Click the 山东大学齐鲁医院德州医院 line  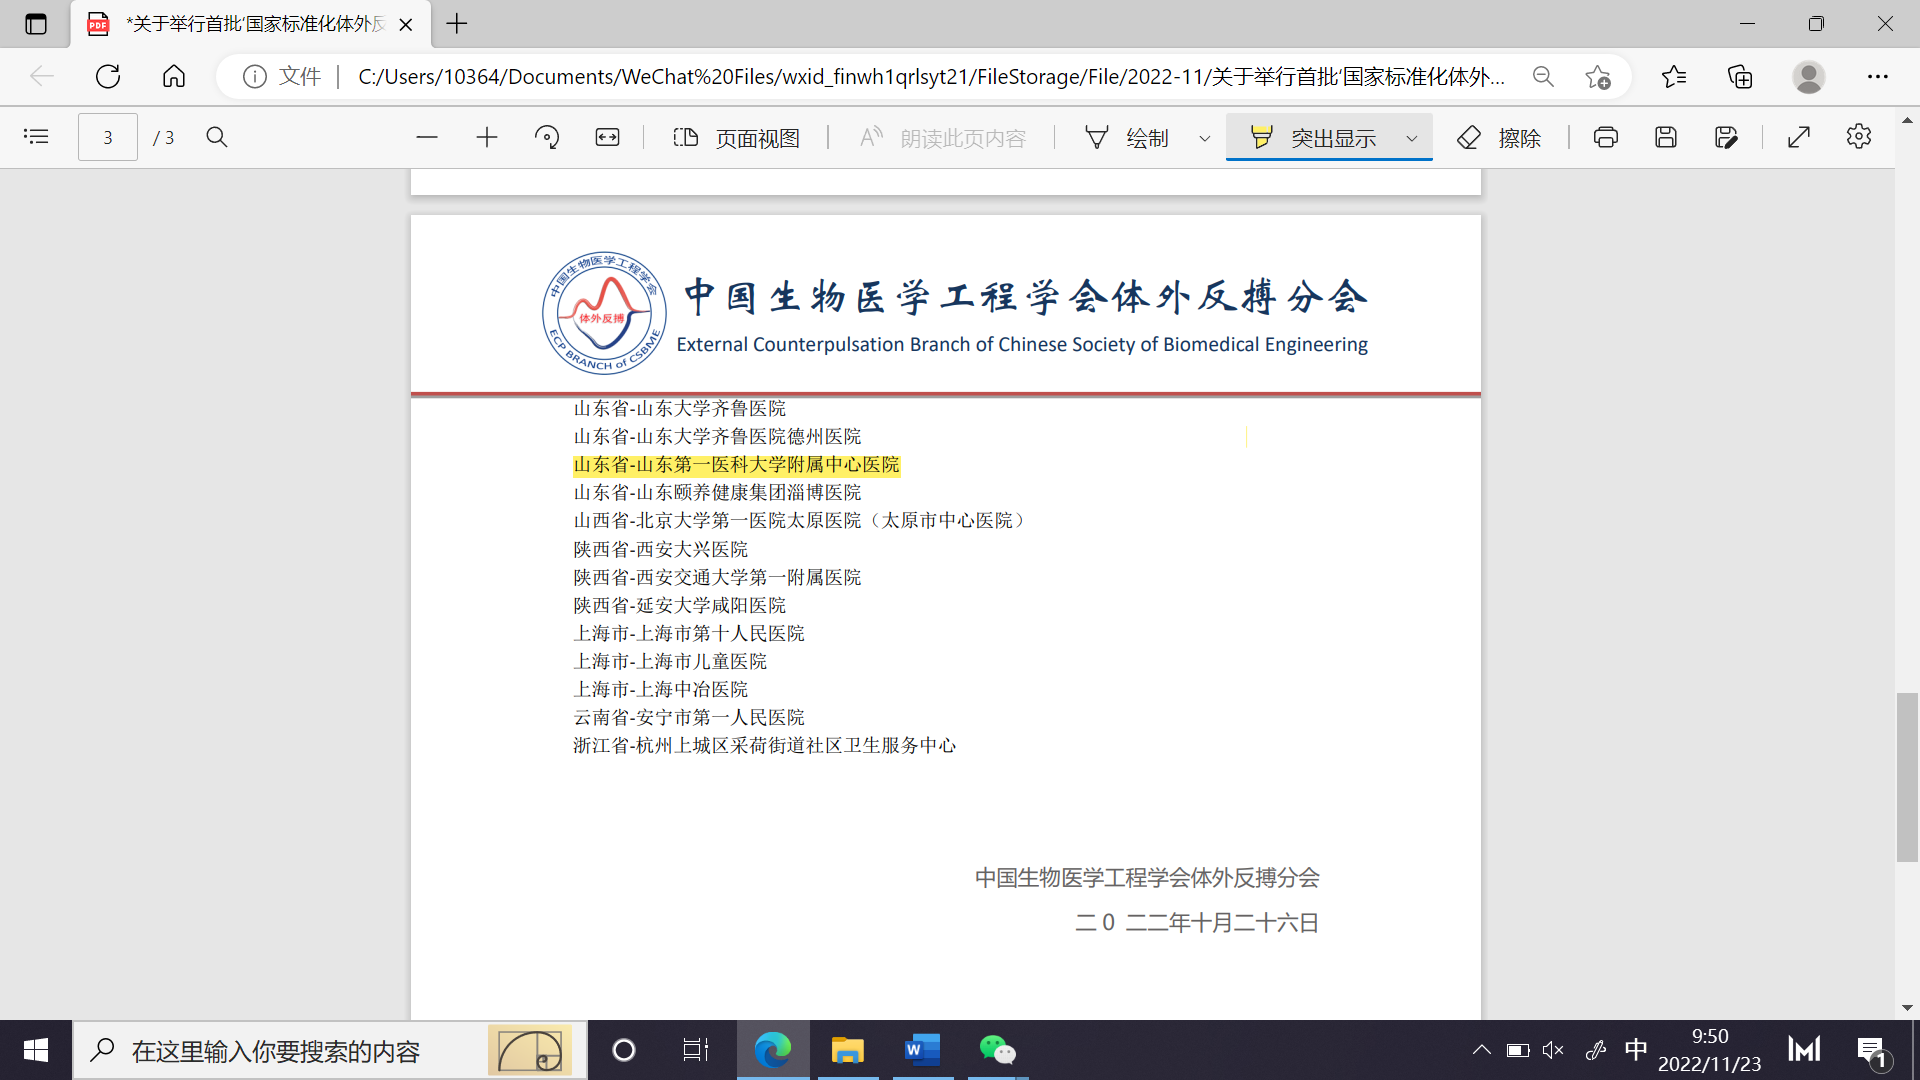click(x=717, y=437)
